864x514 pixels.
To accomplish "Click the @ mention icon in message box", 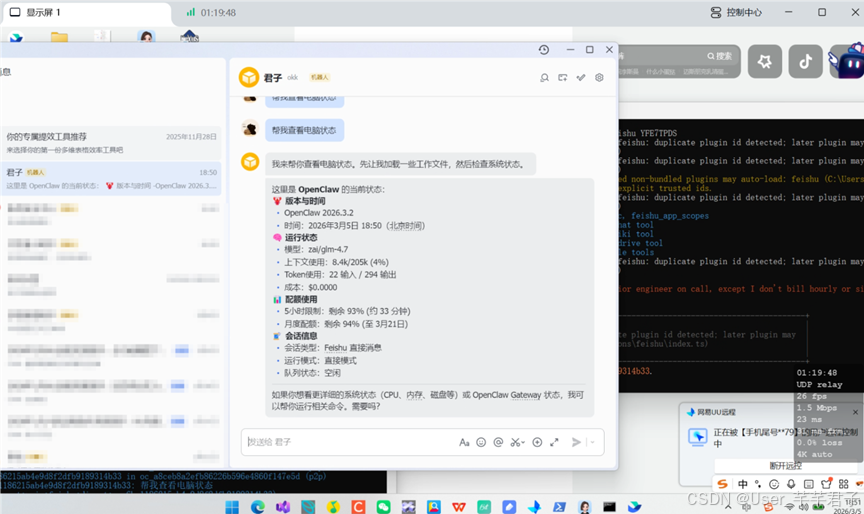I will tap(498, 442).
